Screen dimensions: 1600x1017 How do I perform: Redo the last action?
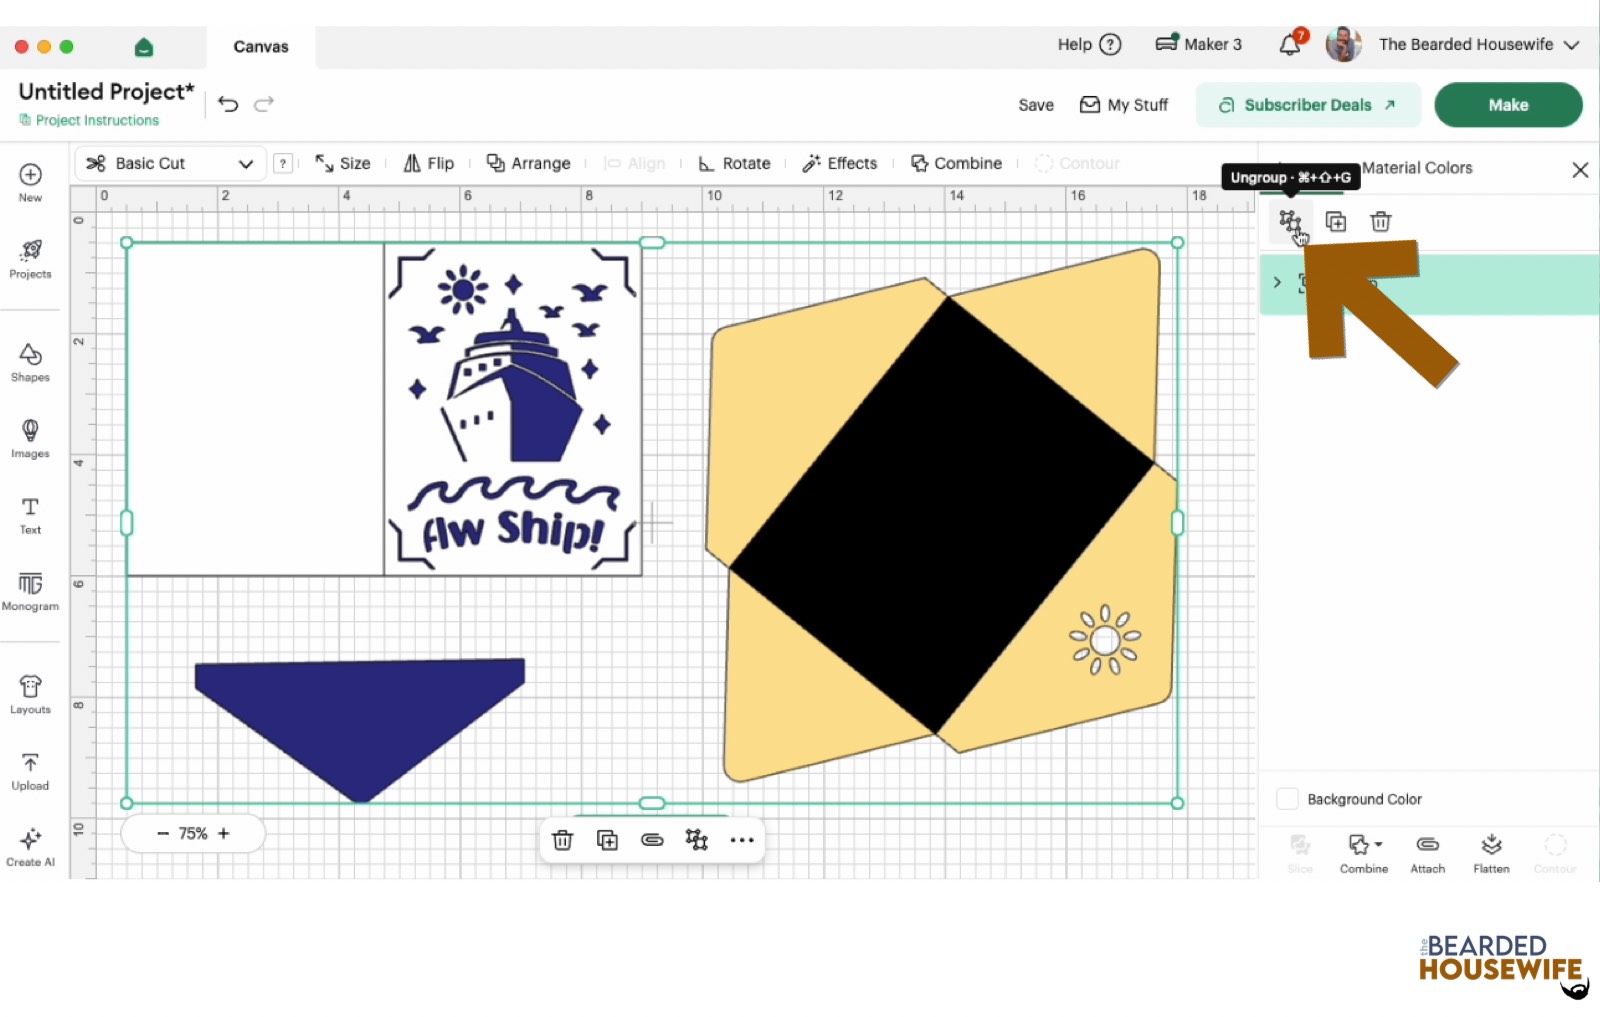[264, 104]
